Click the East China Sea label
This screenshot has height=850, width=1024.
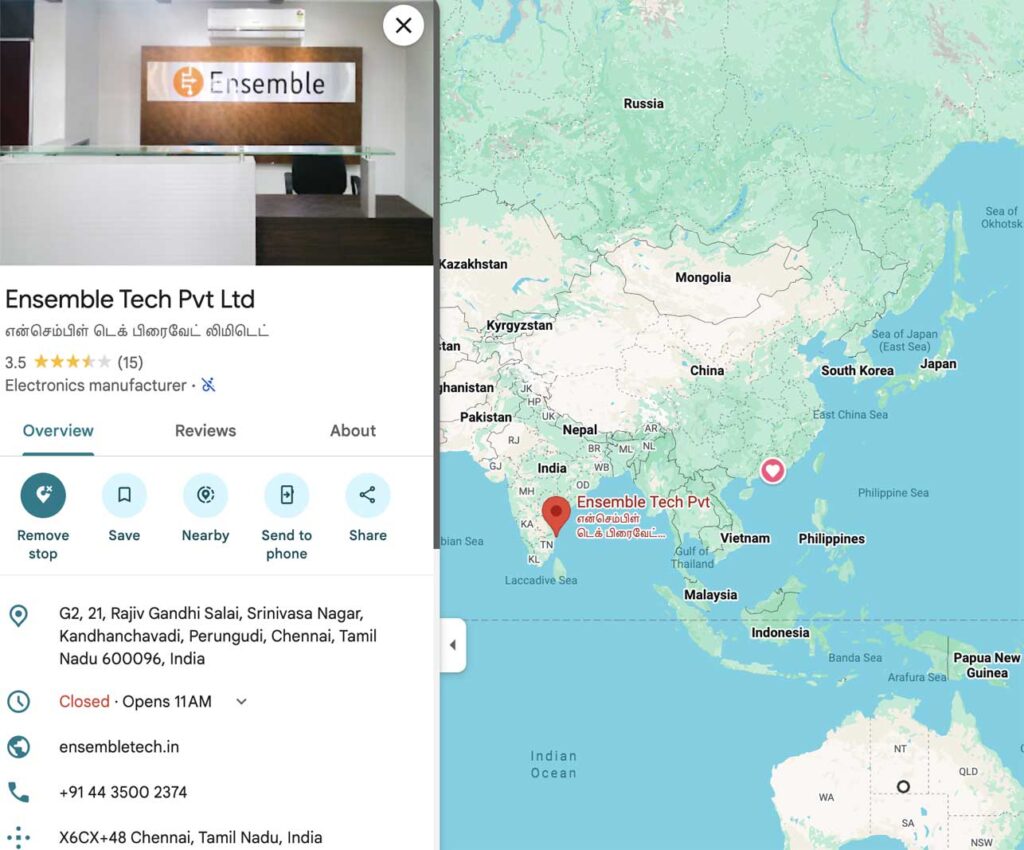tap(850, 415)
